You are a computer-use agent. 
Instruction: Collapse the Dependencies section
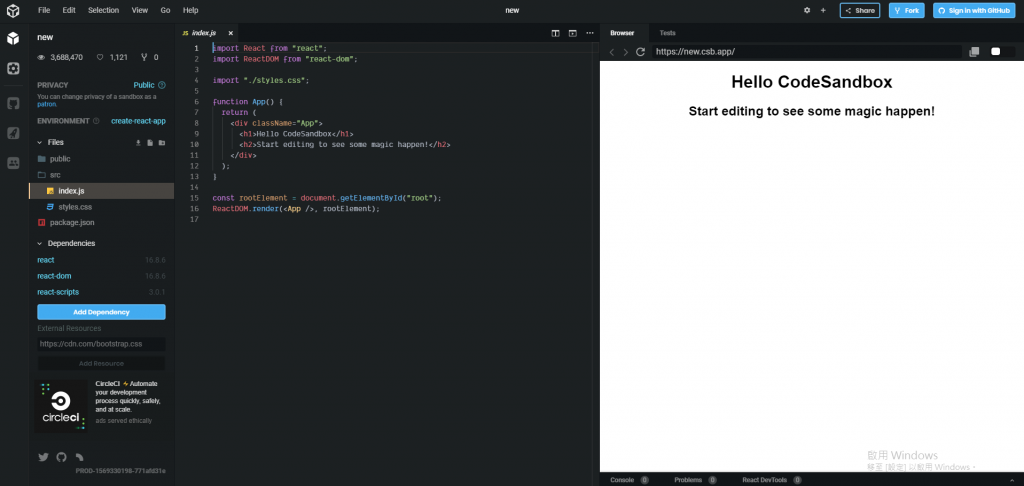click(x=40, y=244)
